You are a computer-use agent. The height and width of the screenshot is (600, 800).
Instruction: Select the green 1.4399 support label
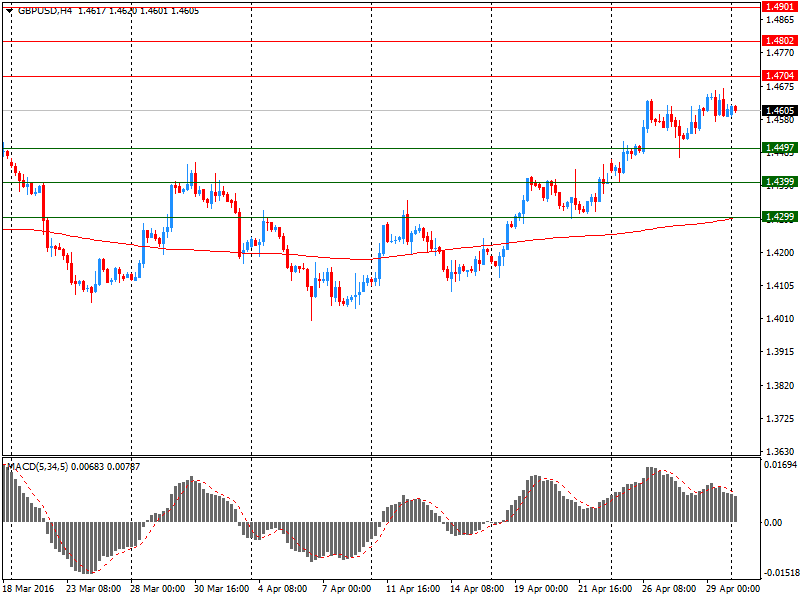[x=780, y=182]
